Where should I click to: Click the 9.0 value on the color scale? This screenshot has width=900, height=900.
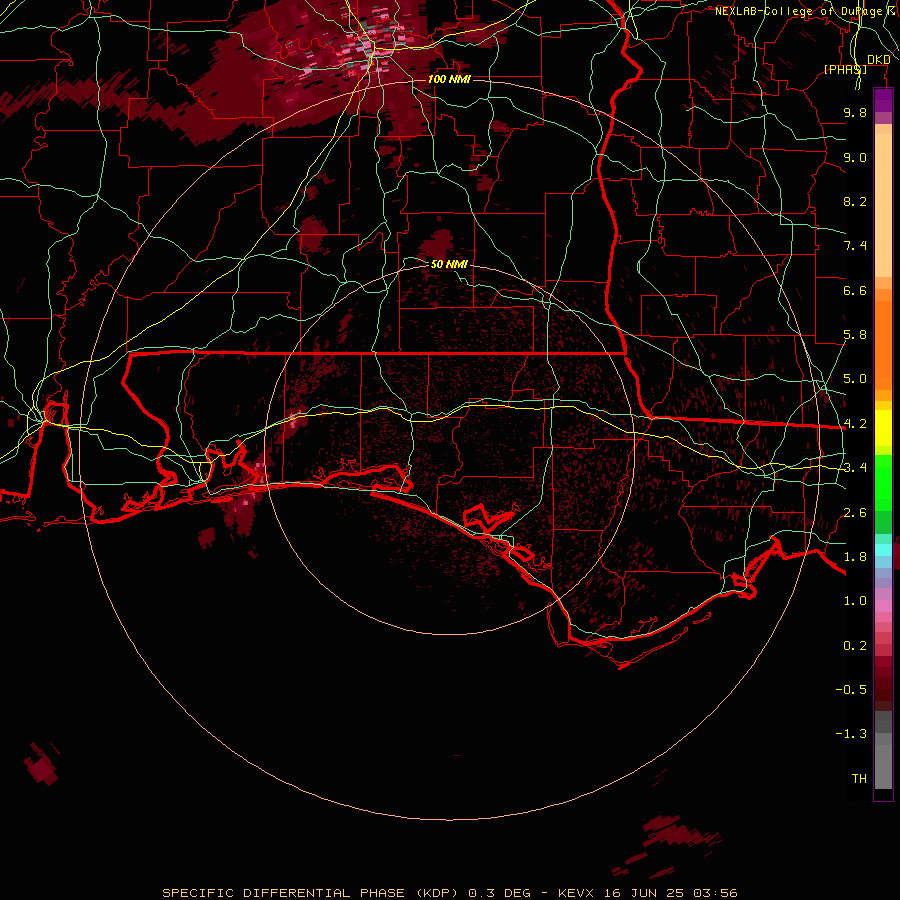tap(855, 157)
